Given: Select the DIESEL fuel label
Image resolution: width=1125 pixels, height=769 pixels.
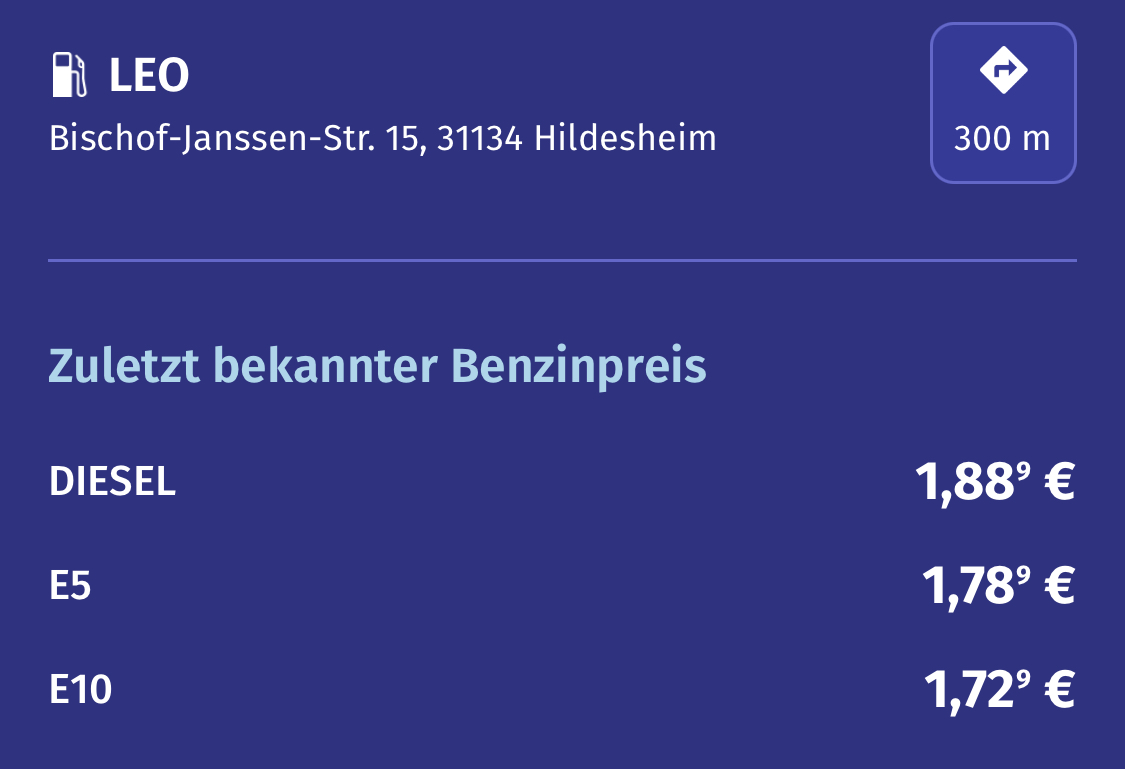Looking at the screenshot, I should tap(112, 482).
